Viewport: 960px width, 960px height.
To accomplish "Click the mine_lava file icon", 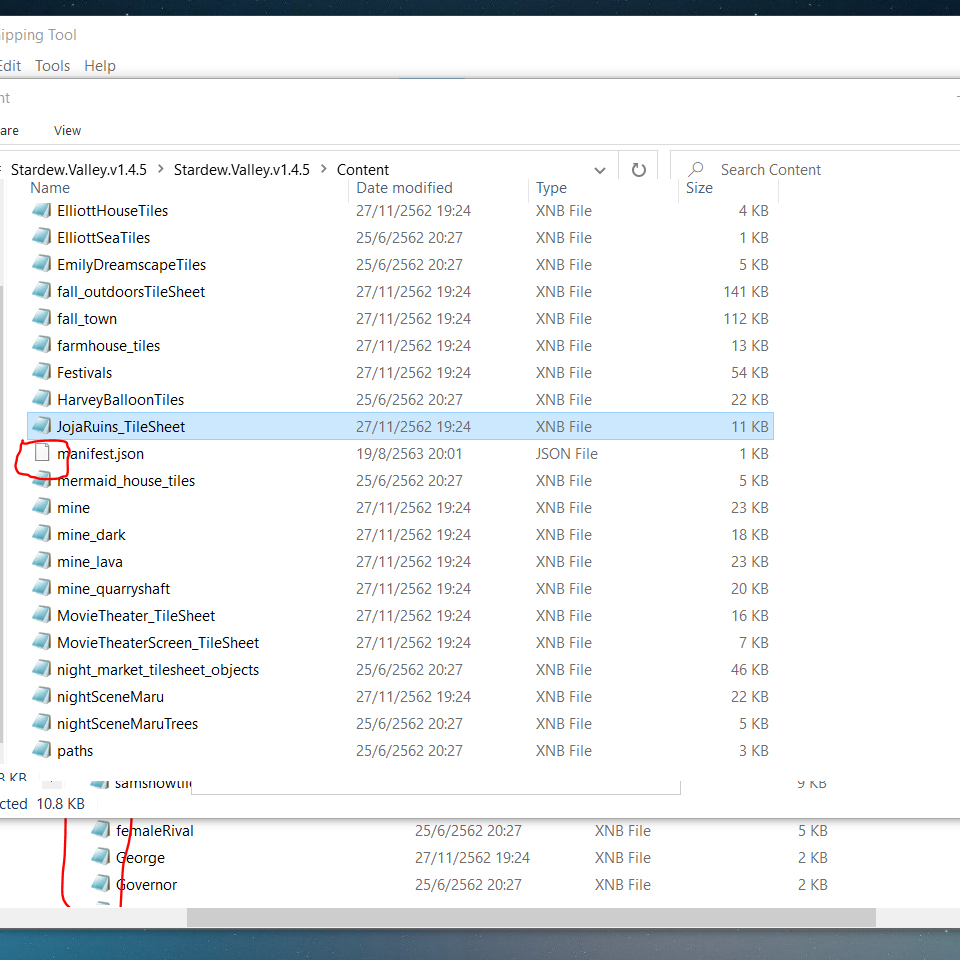I will [x=42, y=561].
